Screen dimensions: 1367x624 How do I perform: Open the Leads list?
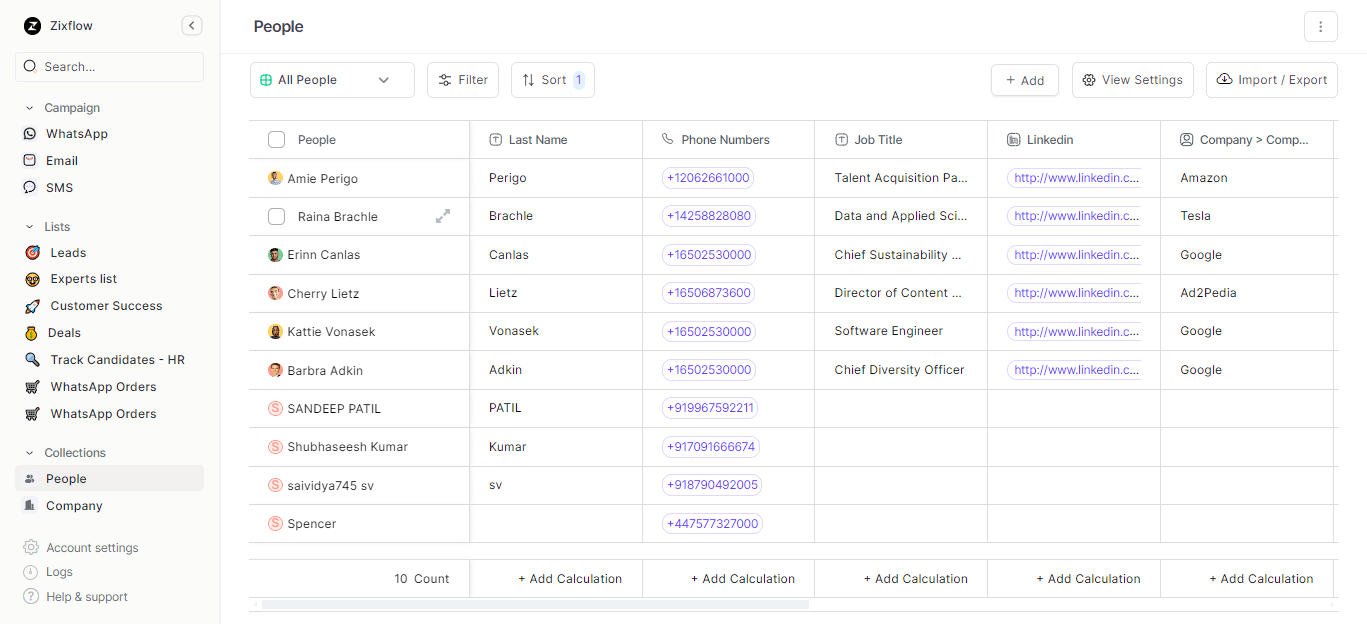[68, 253]
